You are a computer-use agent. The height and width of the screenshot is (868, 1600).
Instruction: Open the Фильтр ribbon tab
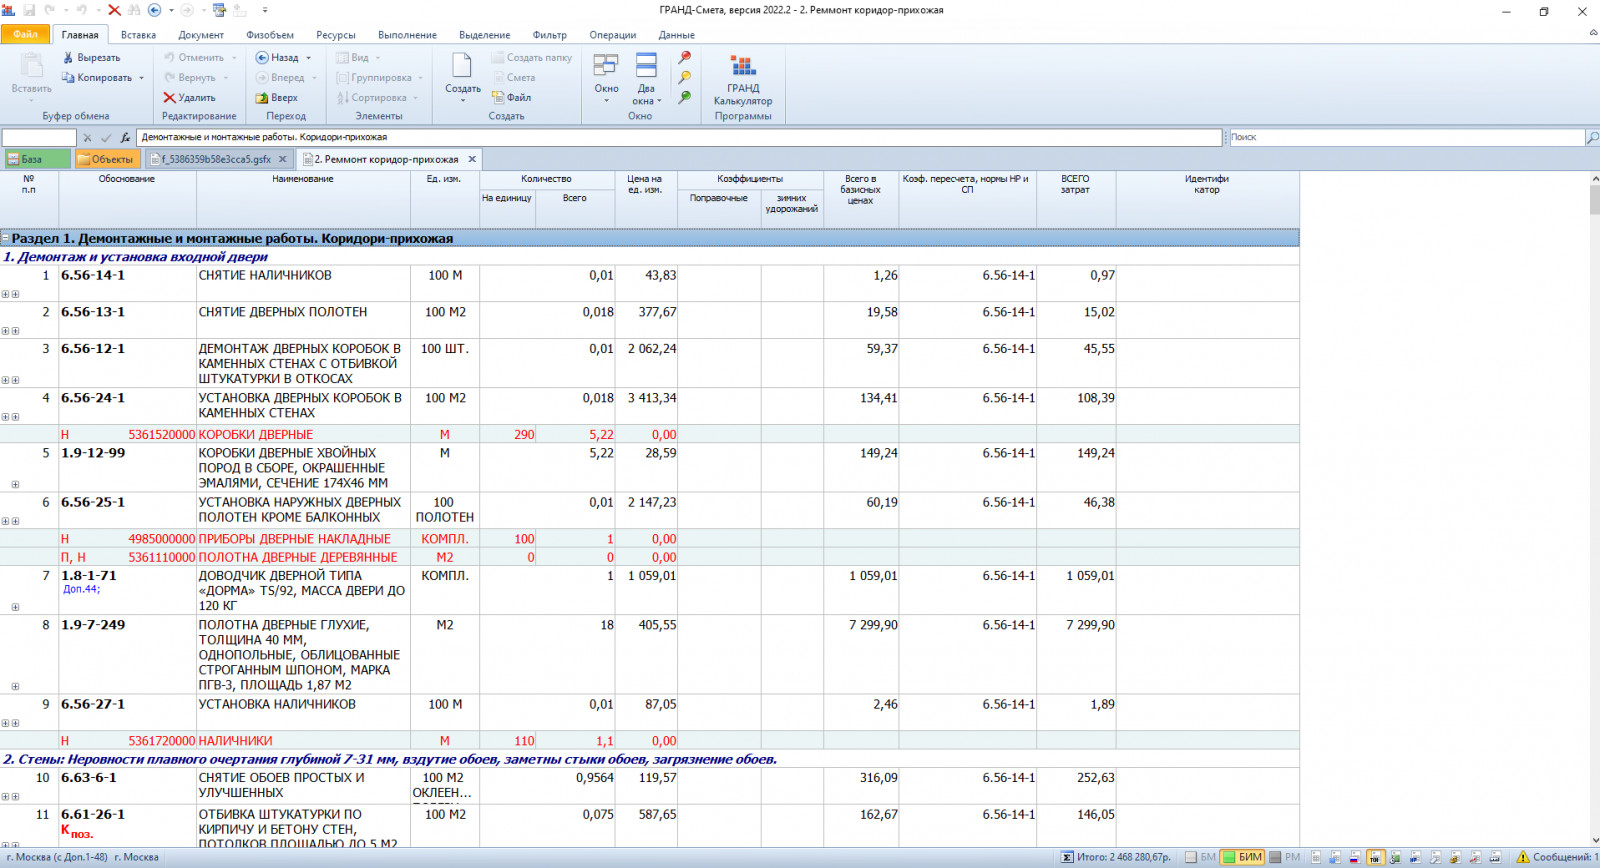pos(550,35)
